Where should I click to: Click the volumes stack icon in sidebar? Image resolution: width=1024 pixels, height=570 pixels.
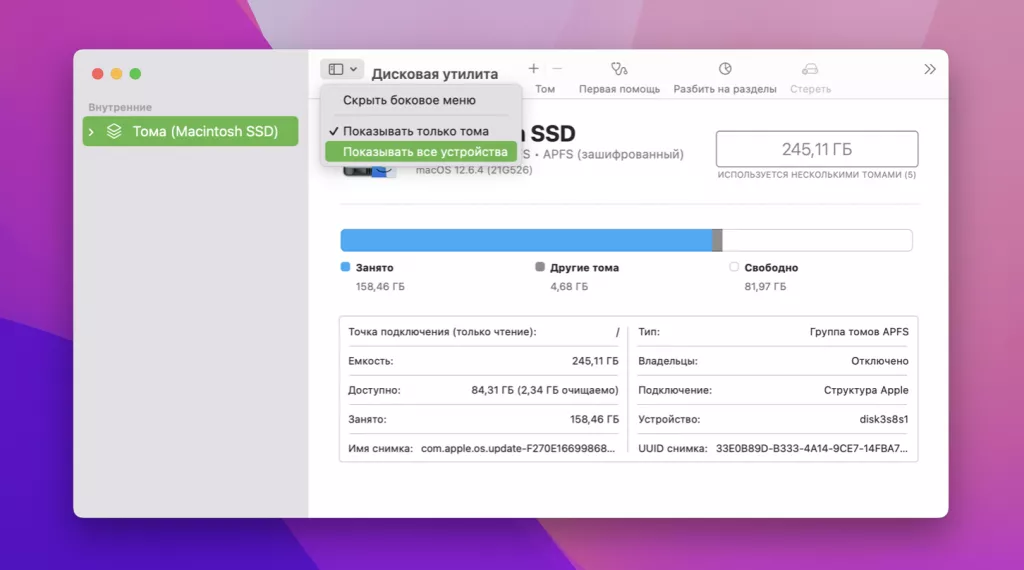click(114, 131)
